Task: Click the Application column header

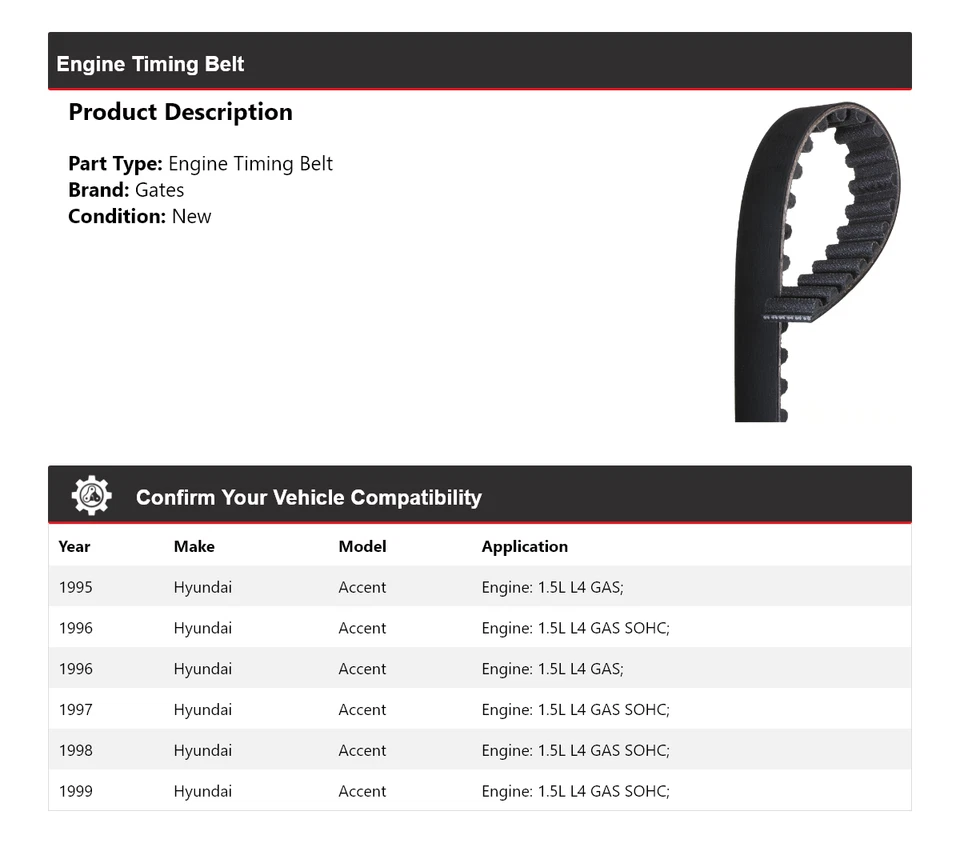Action: click(x=524, y=546)
